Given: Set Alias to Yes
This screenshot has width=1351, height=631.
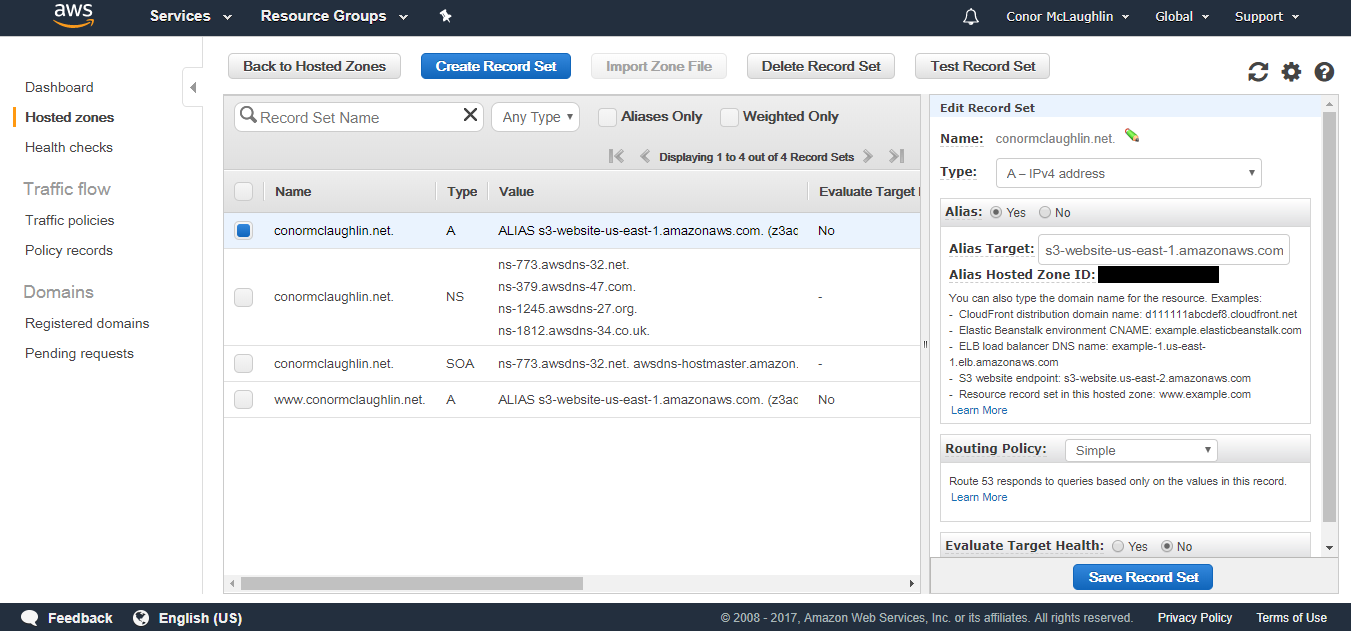Looking at the screenshot, I should coord(996,212).
